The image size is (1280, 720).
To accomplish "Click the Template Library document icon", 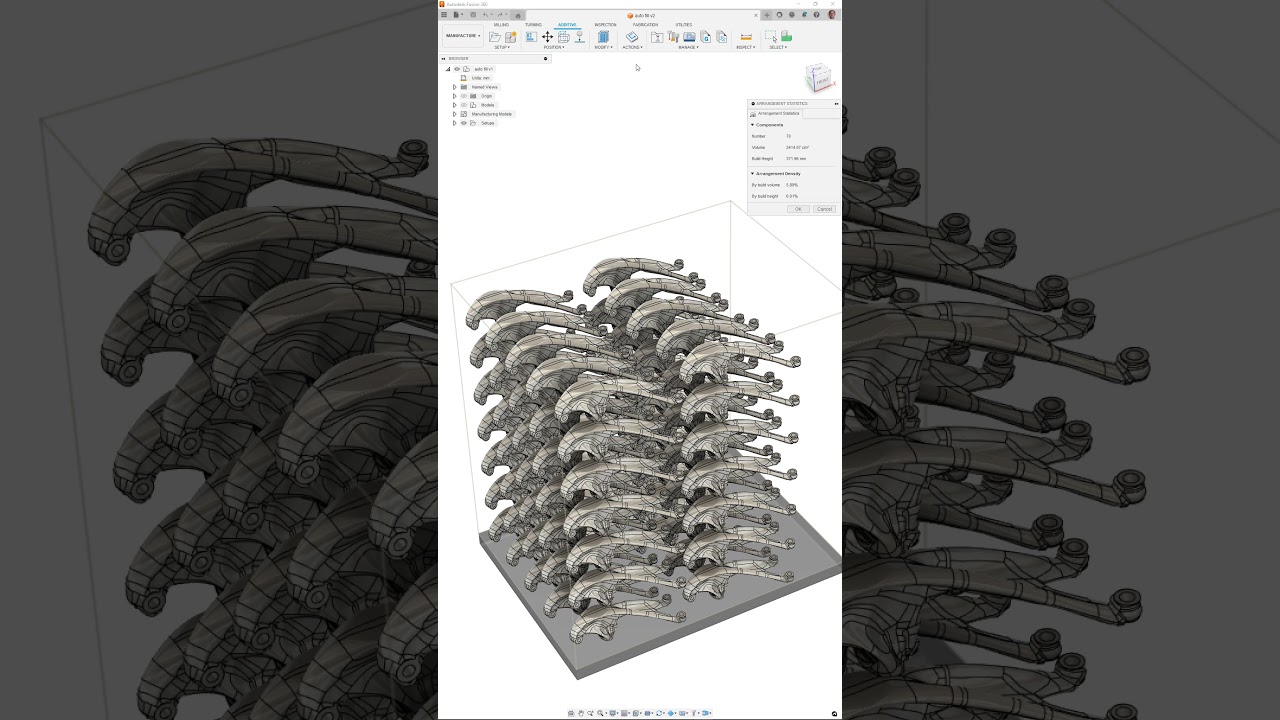I will point(721,37).
